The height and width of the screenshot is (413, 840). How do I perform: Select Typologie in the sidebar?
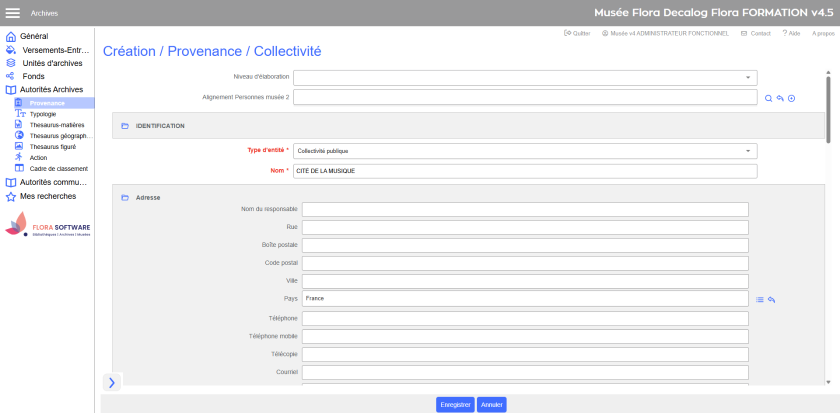[43, 114]
